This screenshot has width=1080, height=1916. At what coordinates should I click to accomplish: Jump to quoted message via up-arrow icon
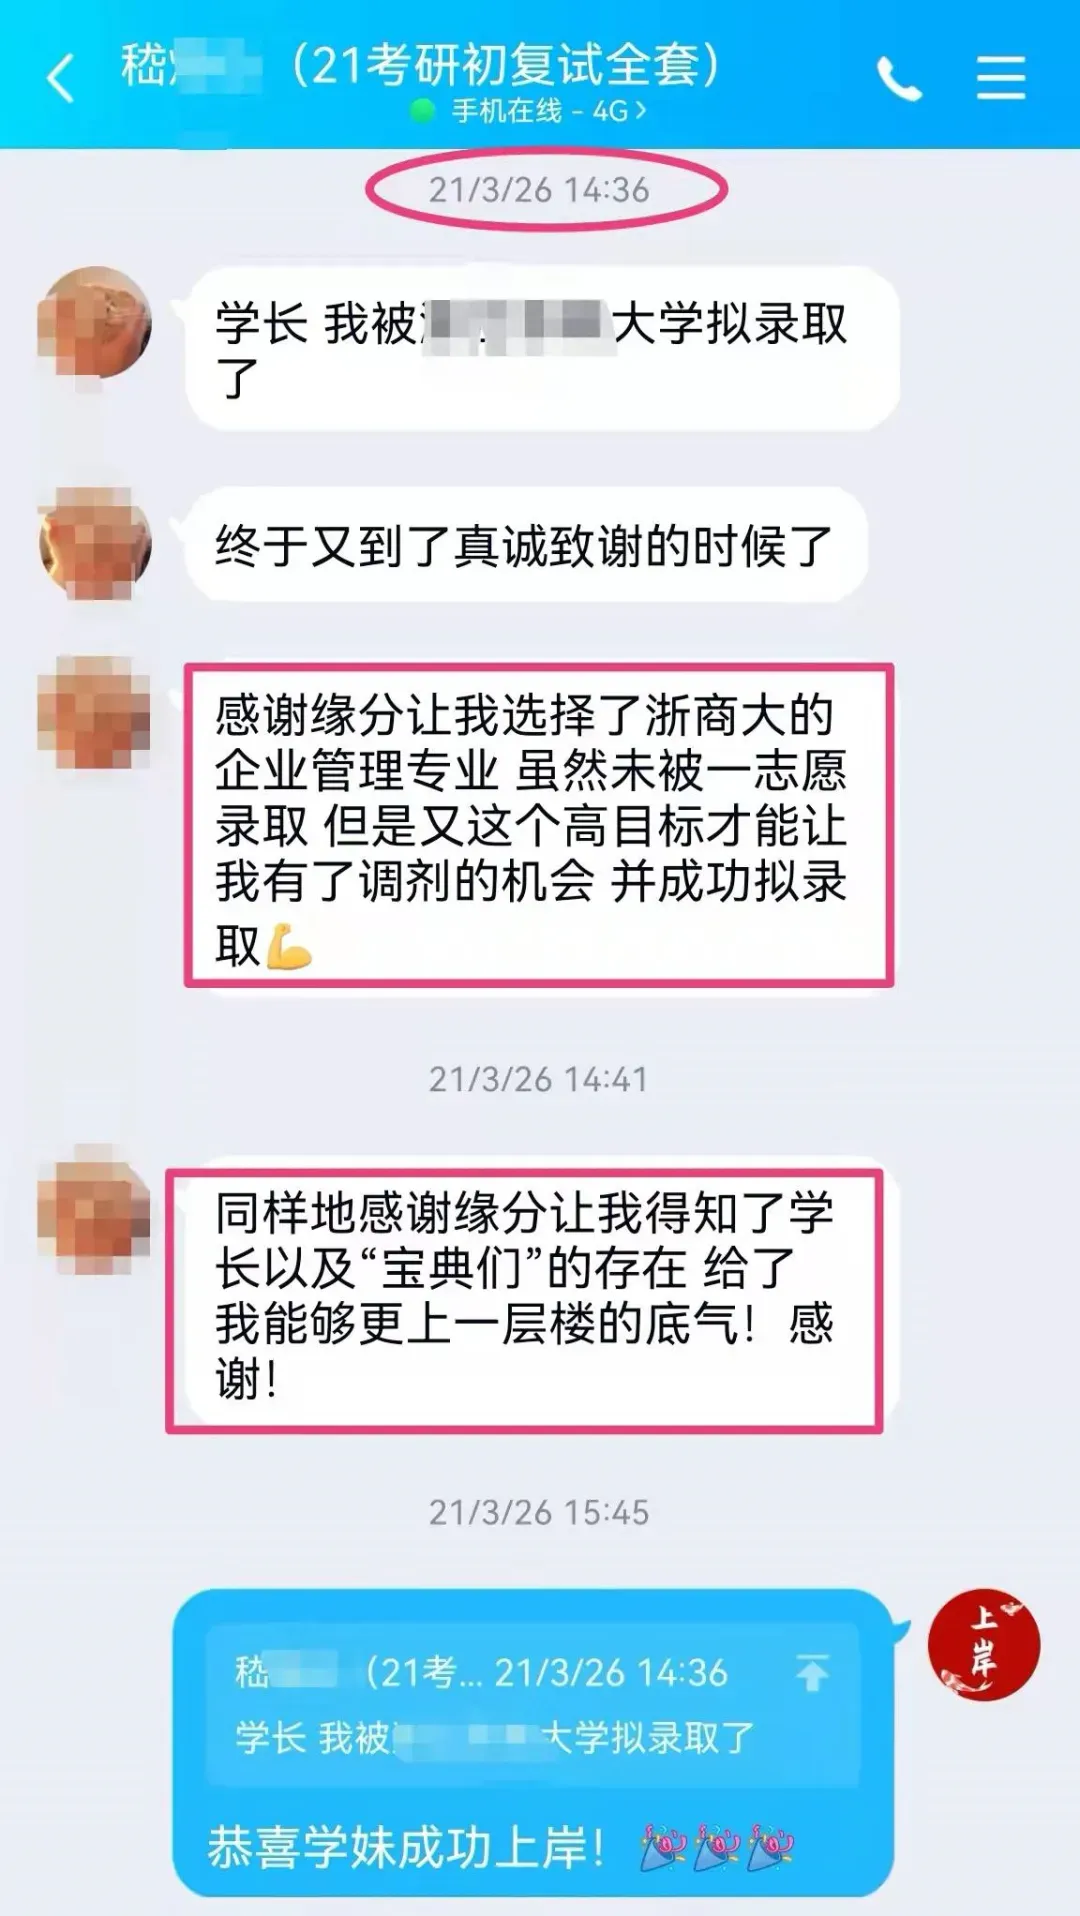coord(812,1672)
